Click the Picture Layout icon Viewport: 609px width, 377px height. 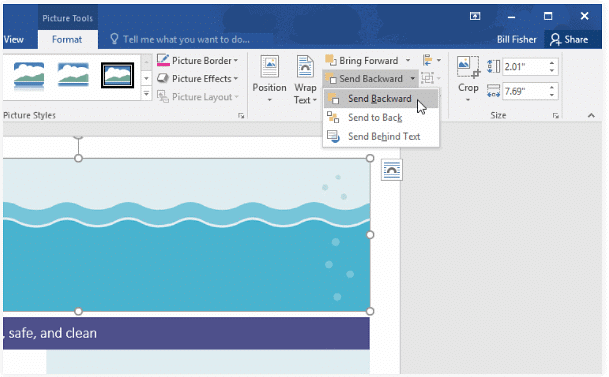click(x=163, y=96)
